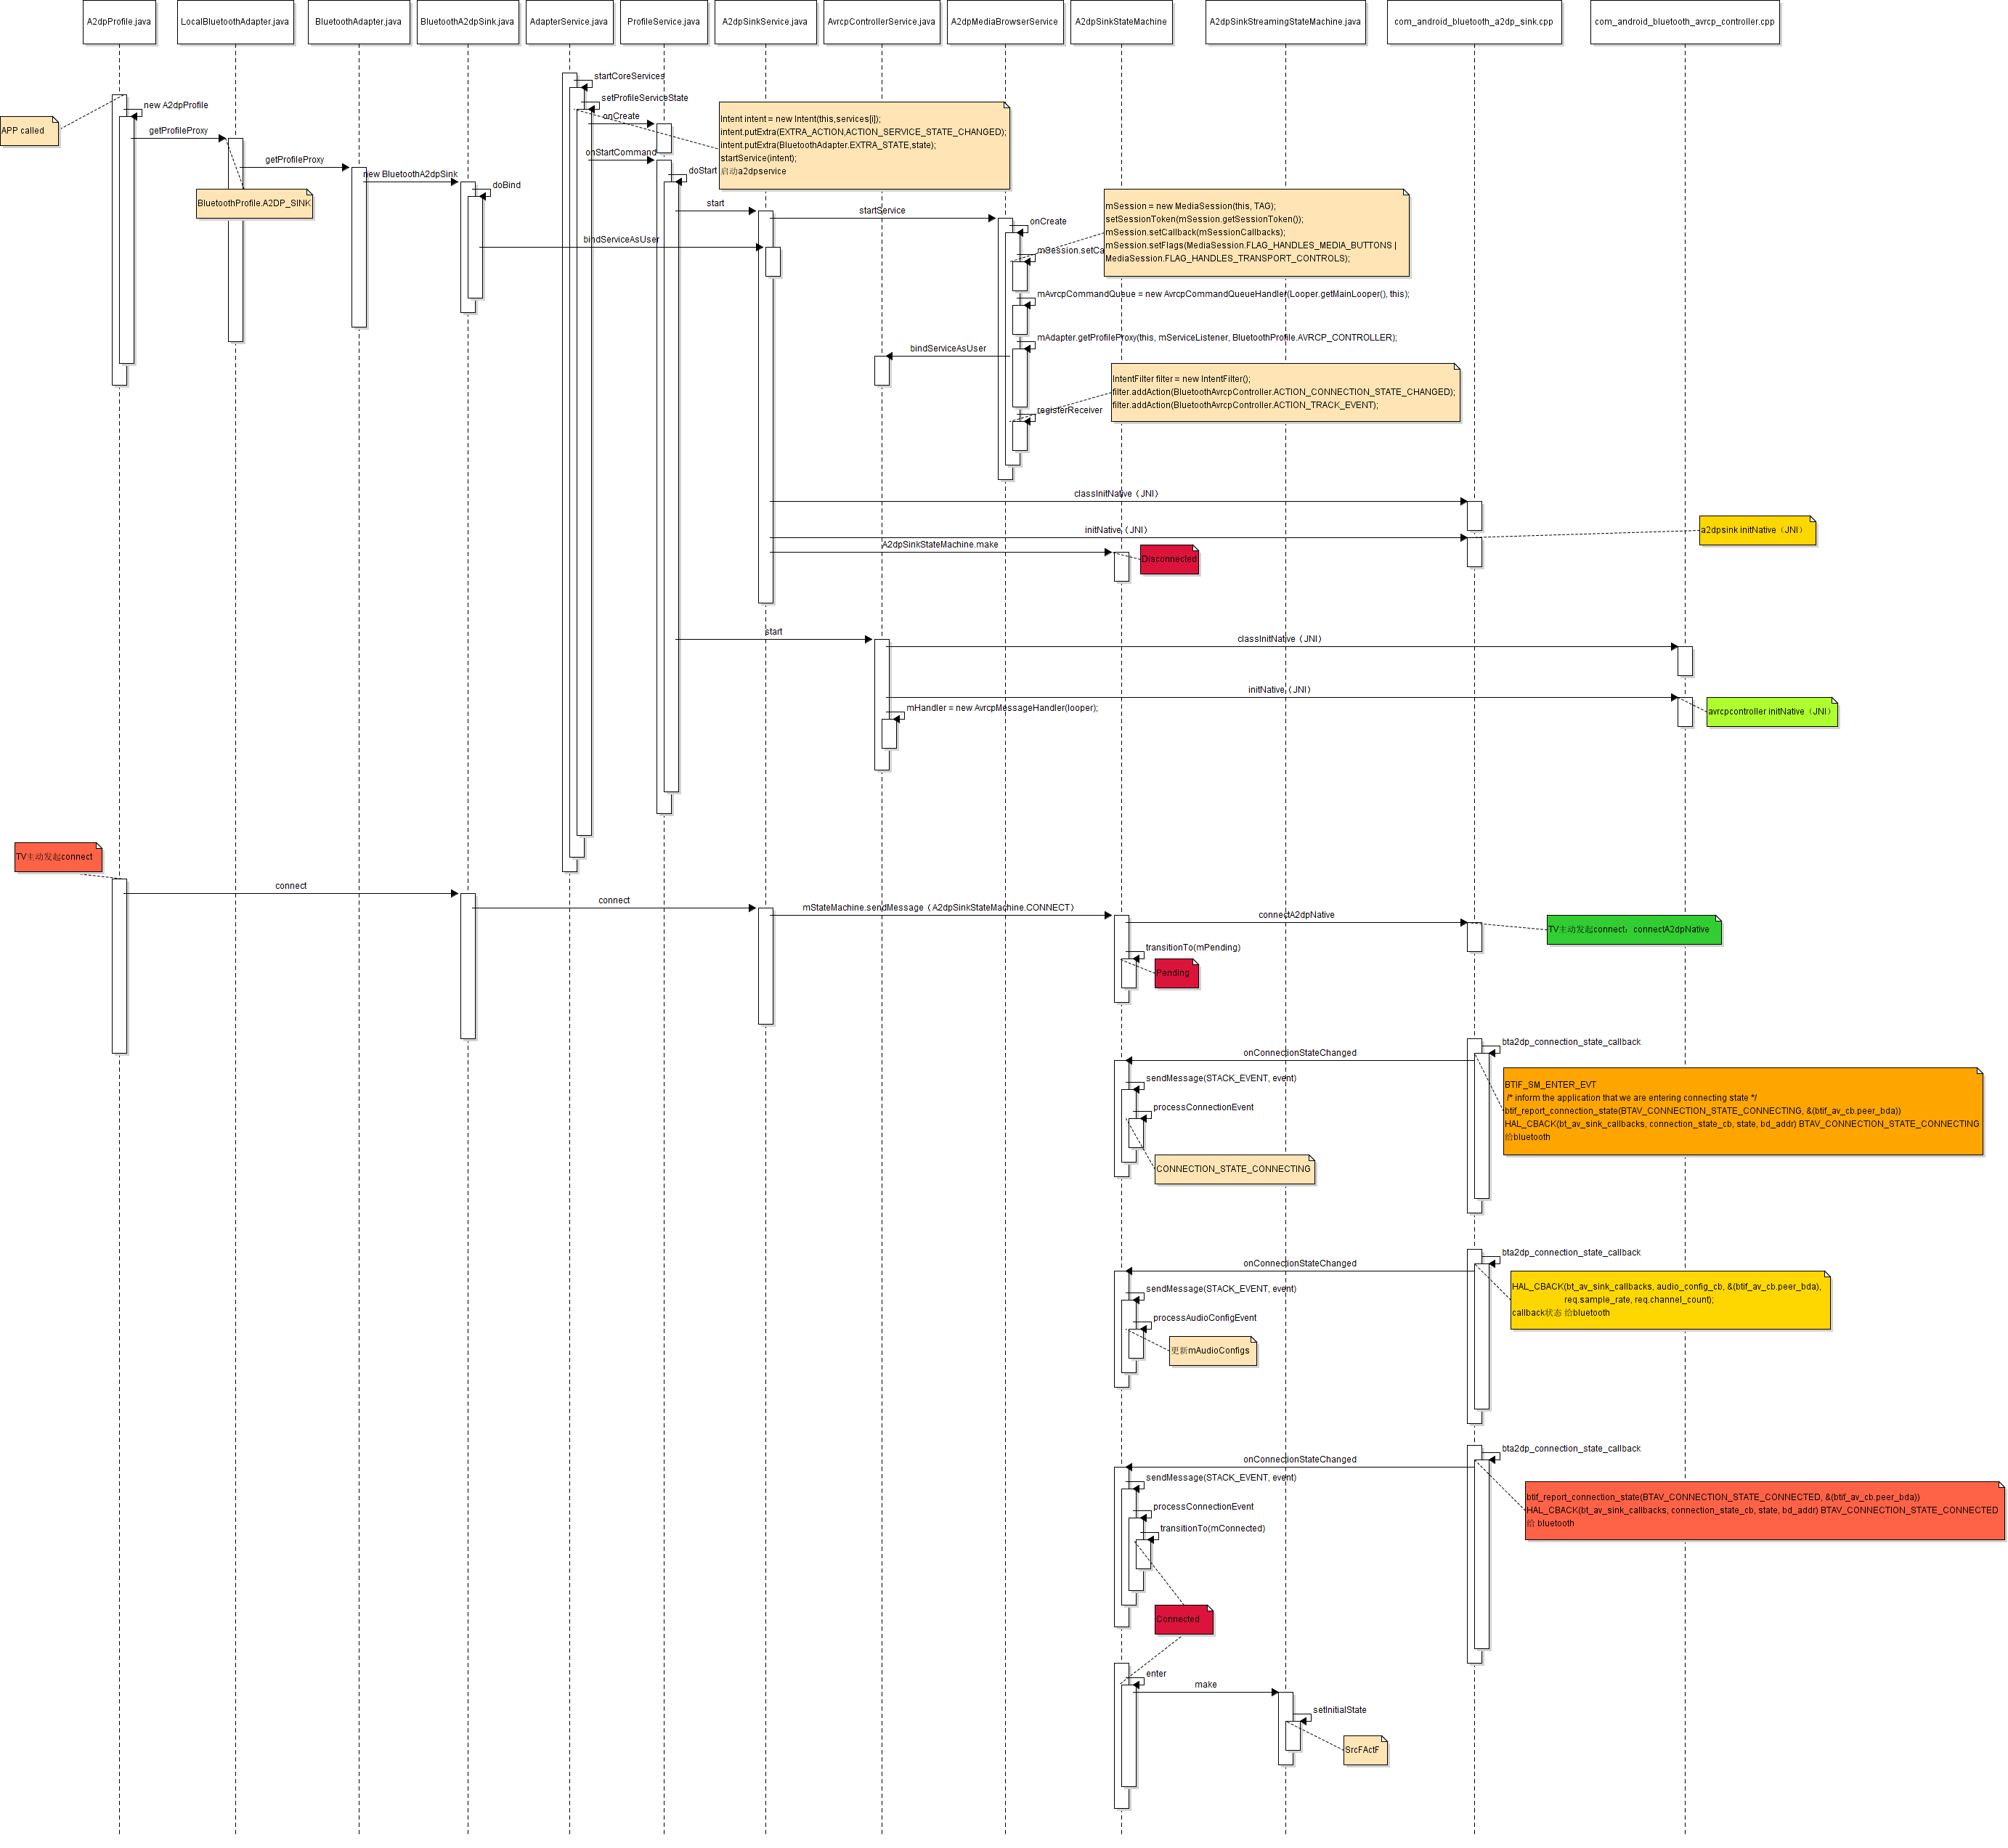Click the CONNECTION_STATE_CONNECTING note

(x=1234, y=1169)
